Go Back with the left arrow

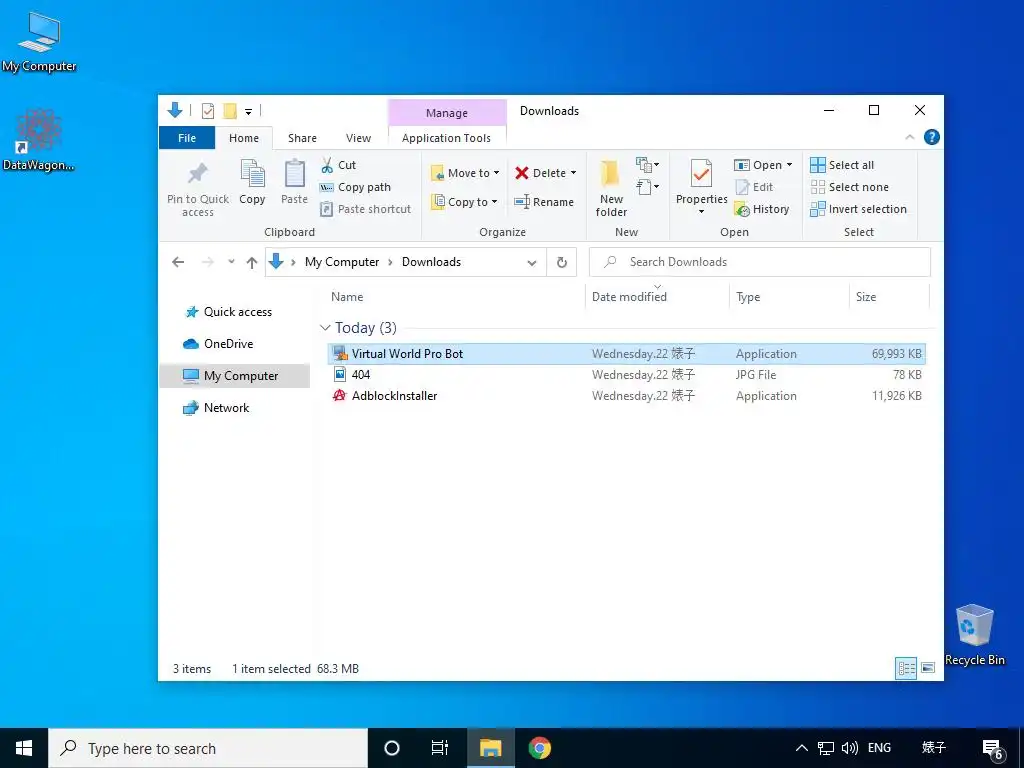[x=178, y=262]
